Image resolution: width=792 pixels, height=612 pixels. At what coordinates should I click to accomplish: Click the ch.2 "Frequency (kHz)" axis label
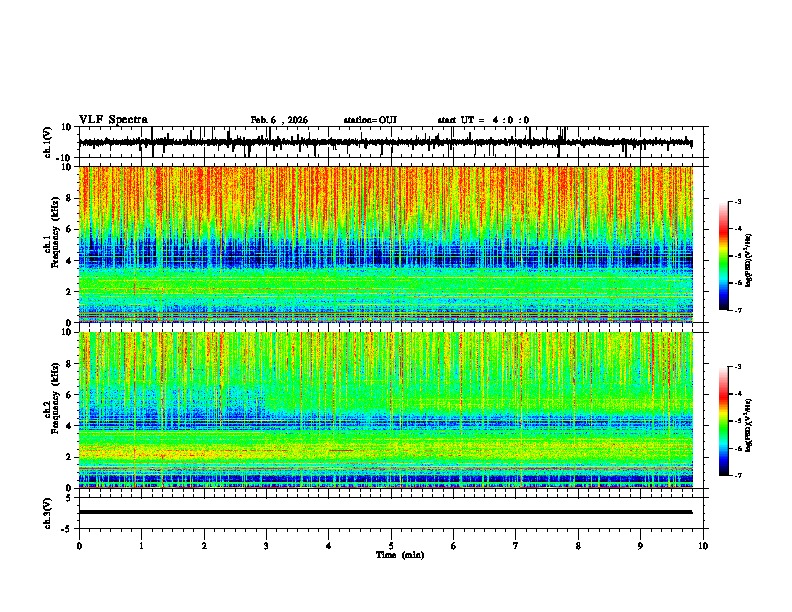[x=56, y=398]
